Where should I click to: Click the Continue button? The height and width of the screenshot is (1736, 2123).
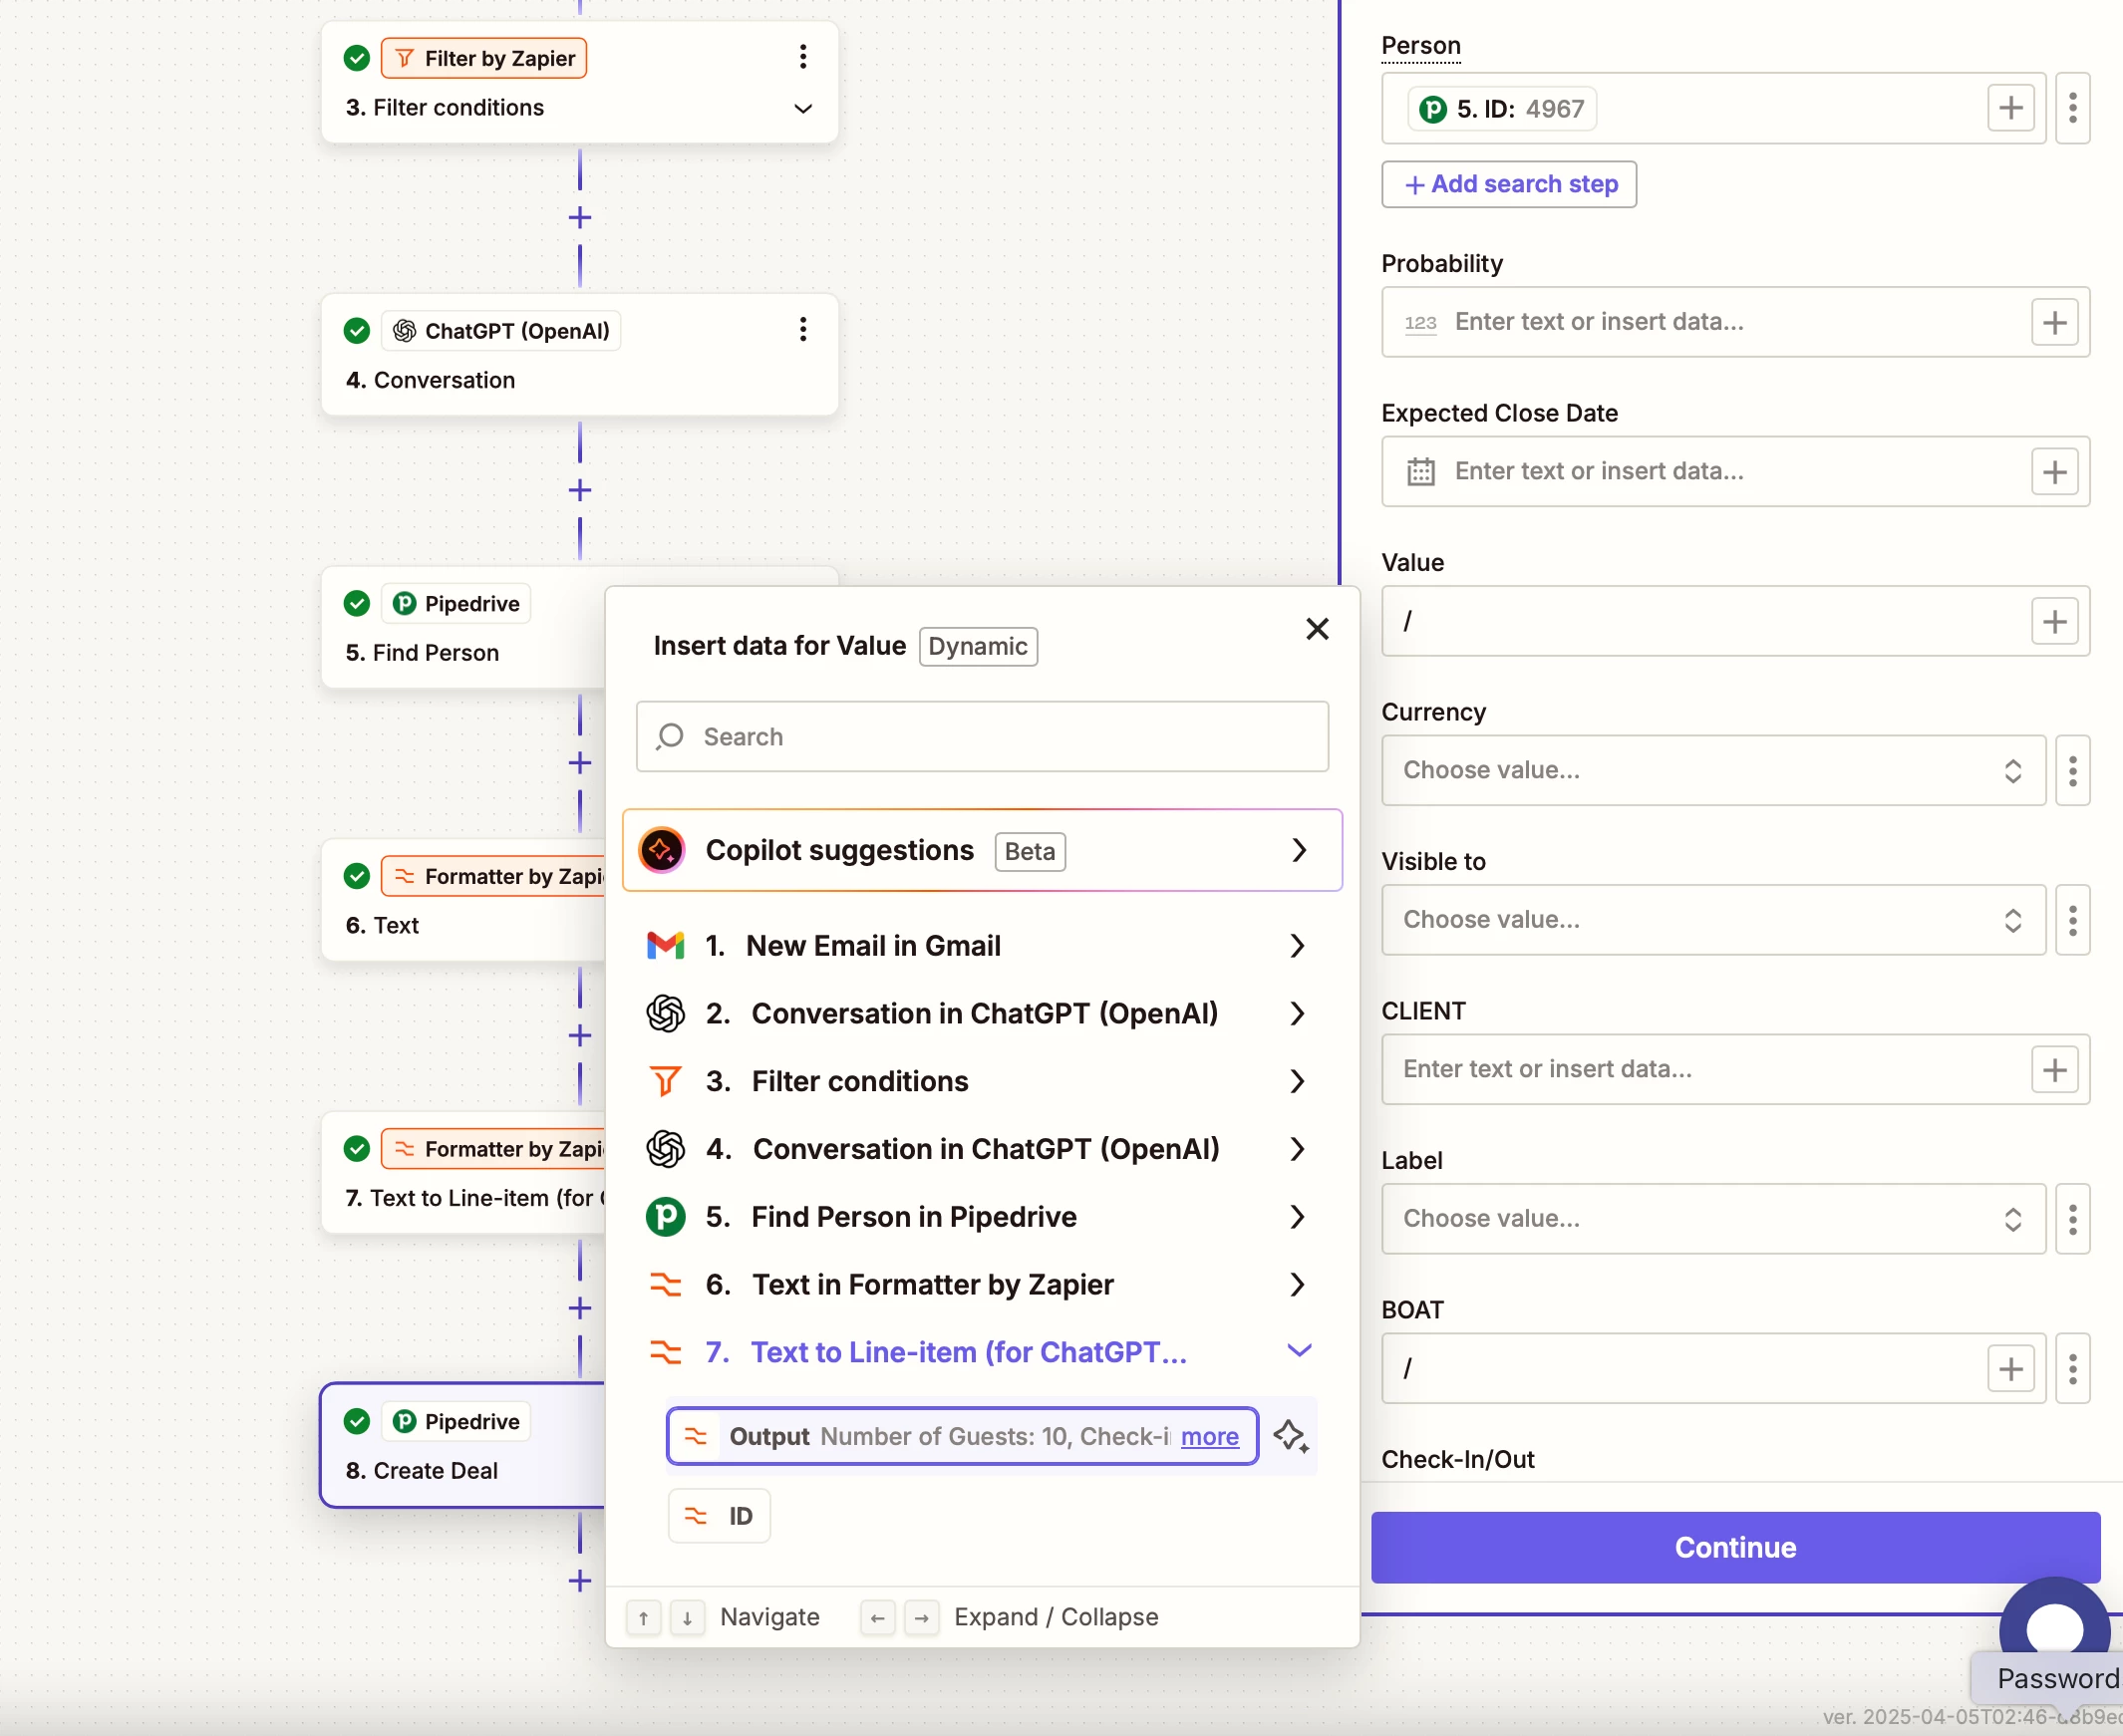point(1735,1548)
